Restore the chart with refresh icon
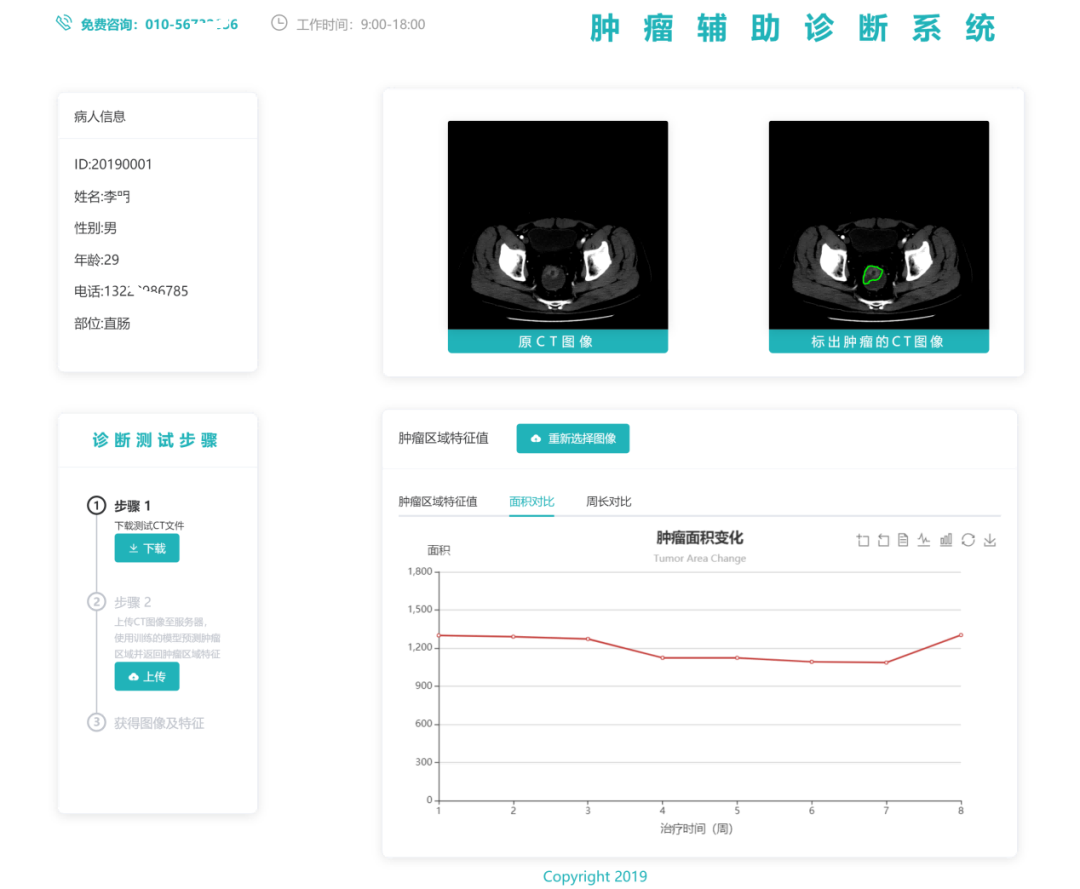 click(968, 541)
